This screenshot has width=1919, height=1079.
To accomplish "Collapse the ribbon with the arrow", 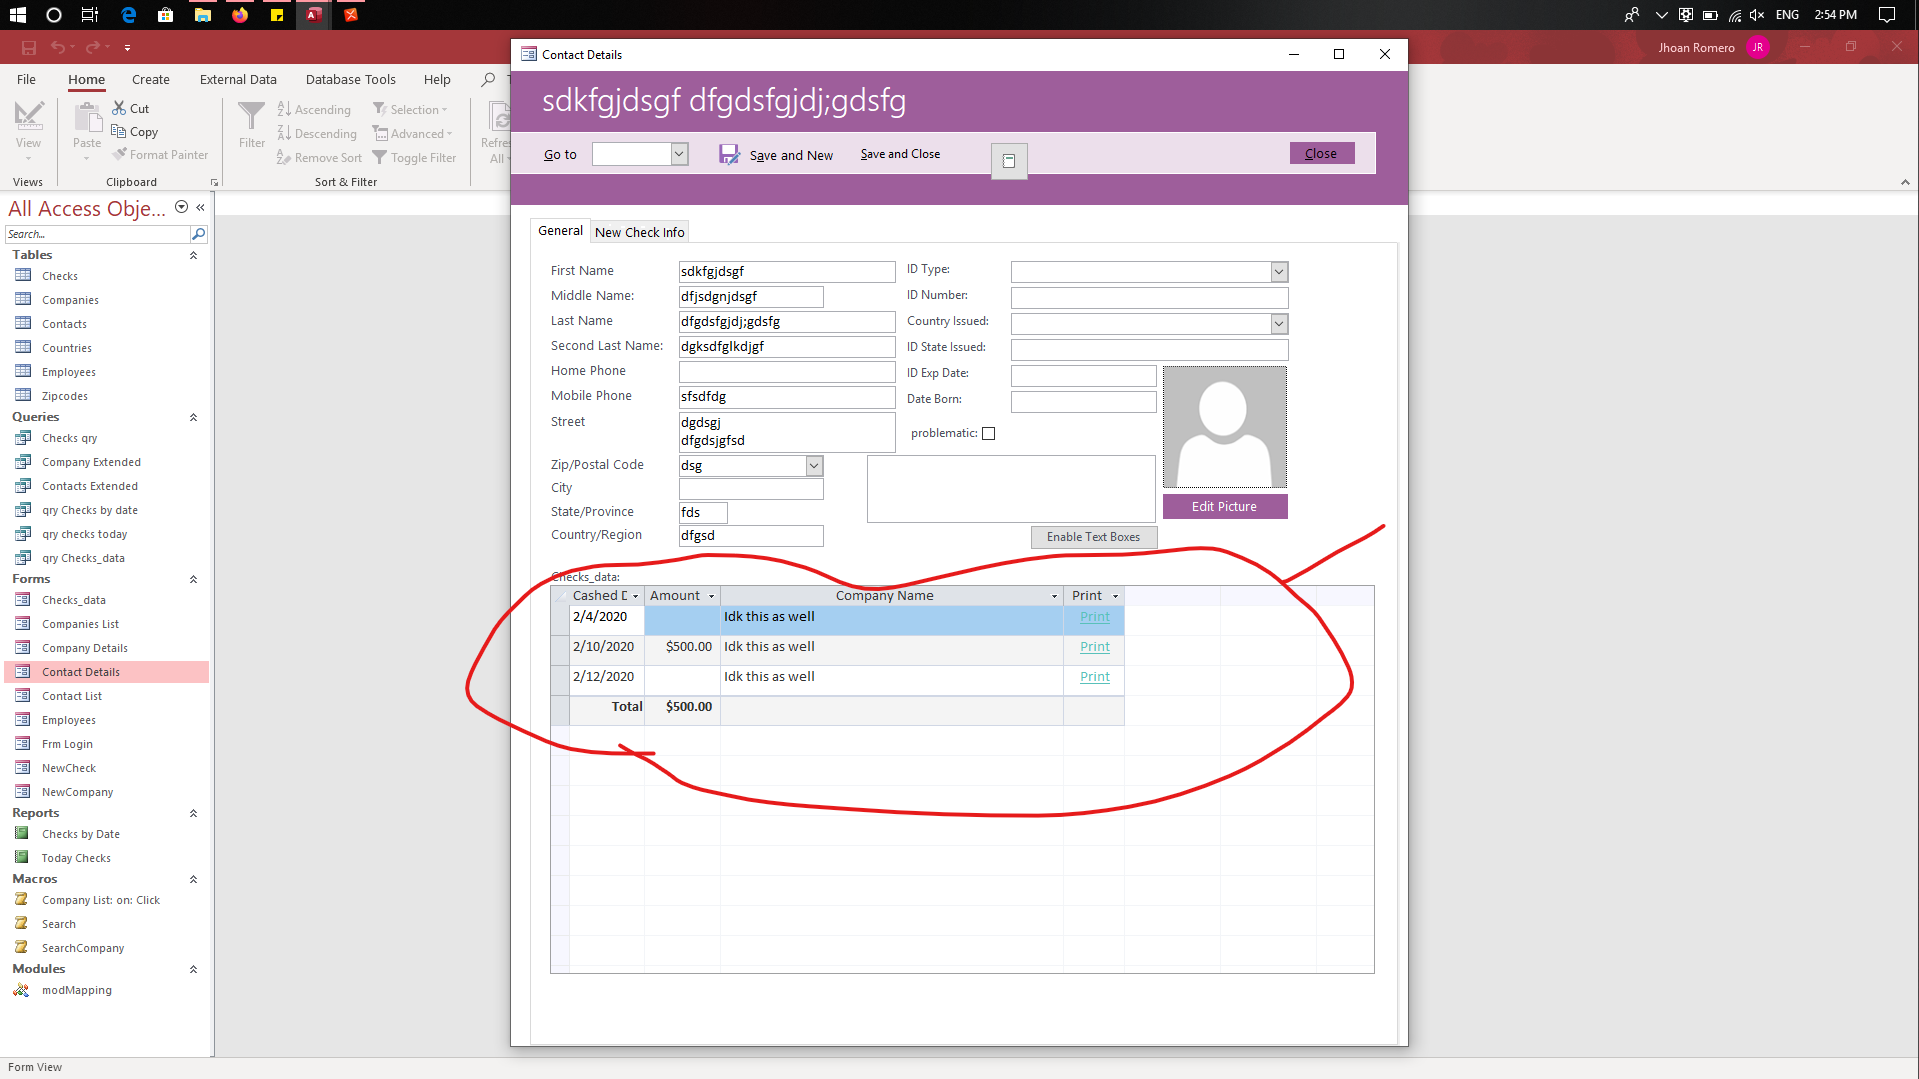I will pyautogui.click(x=1905, y=182).
